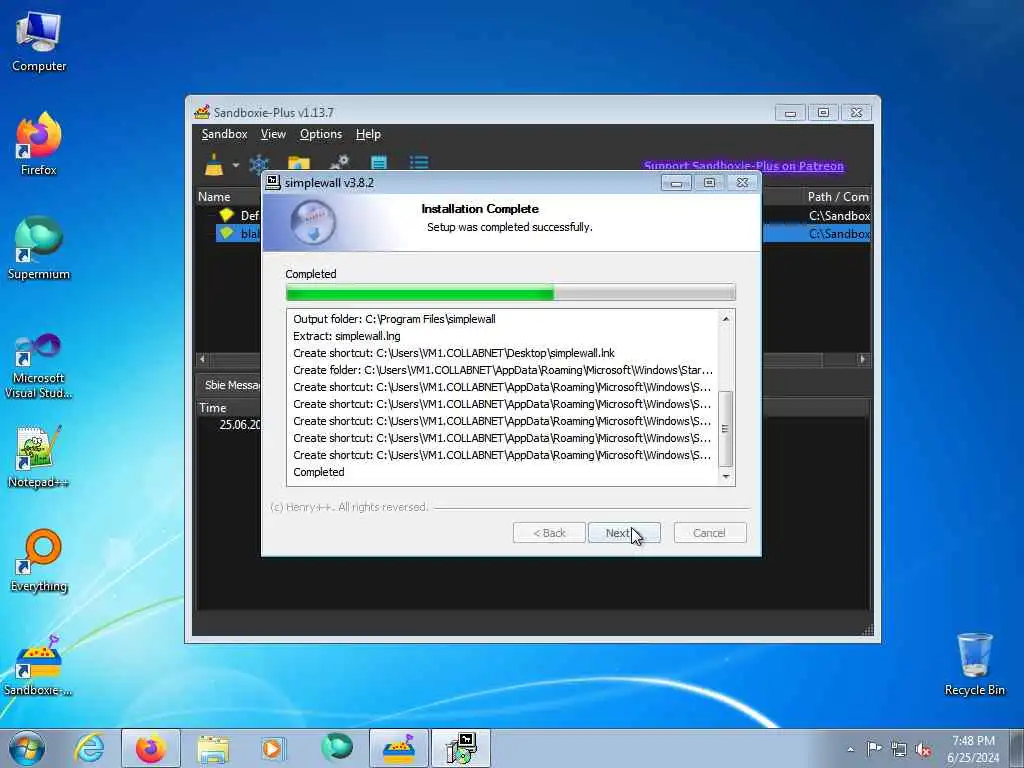The width and height of the screenshot is (1024, 768).
Task: Select the Recycle Bin desktop icon
Action: (x=974, y=665)
